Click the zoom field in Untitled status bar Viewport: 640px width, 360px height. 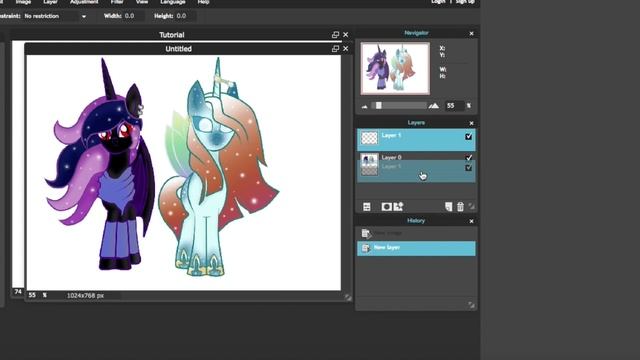click(x=33, y=295)
